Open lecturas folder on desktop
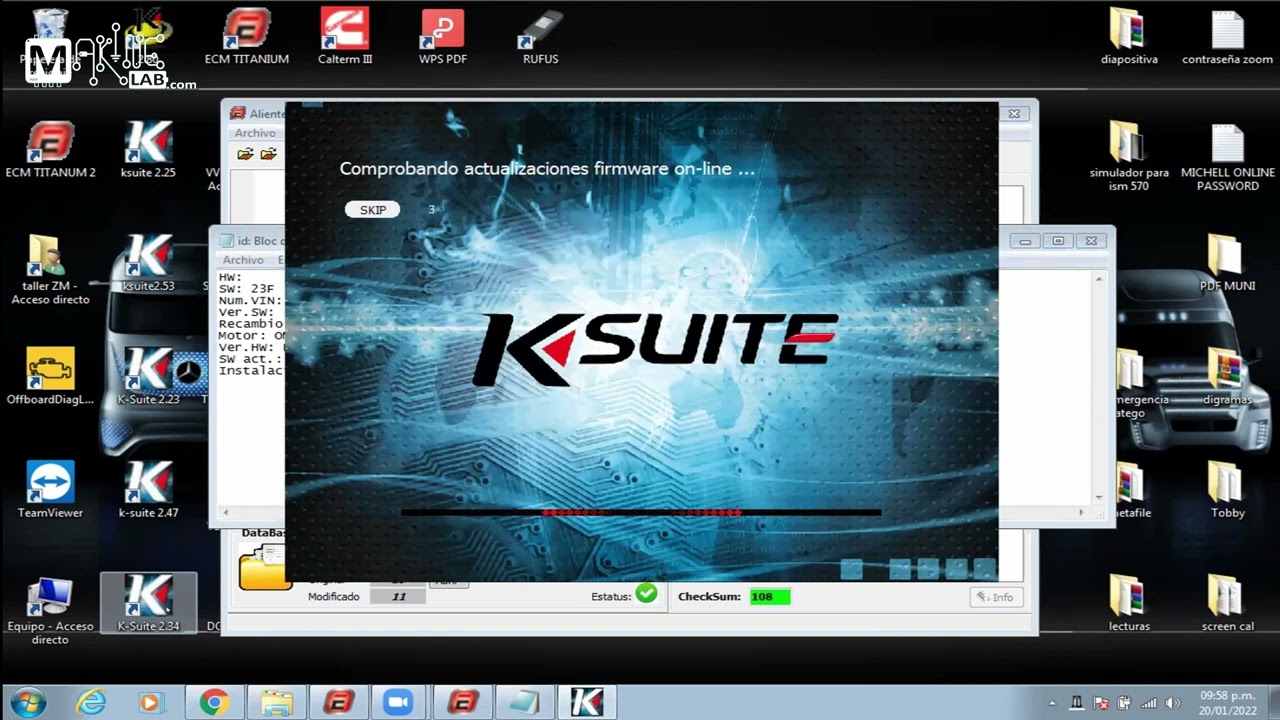This screenshot has width=1280, height=720. coord(1129,603)
